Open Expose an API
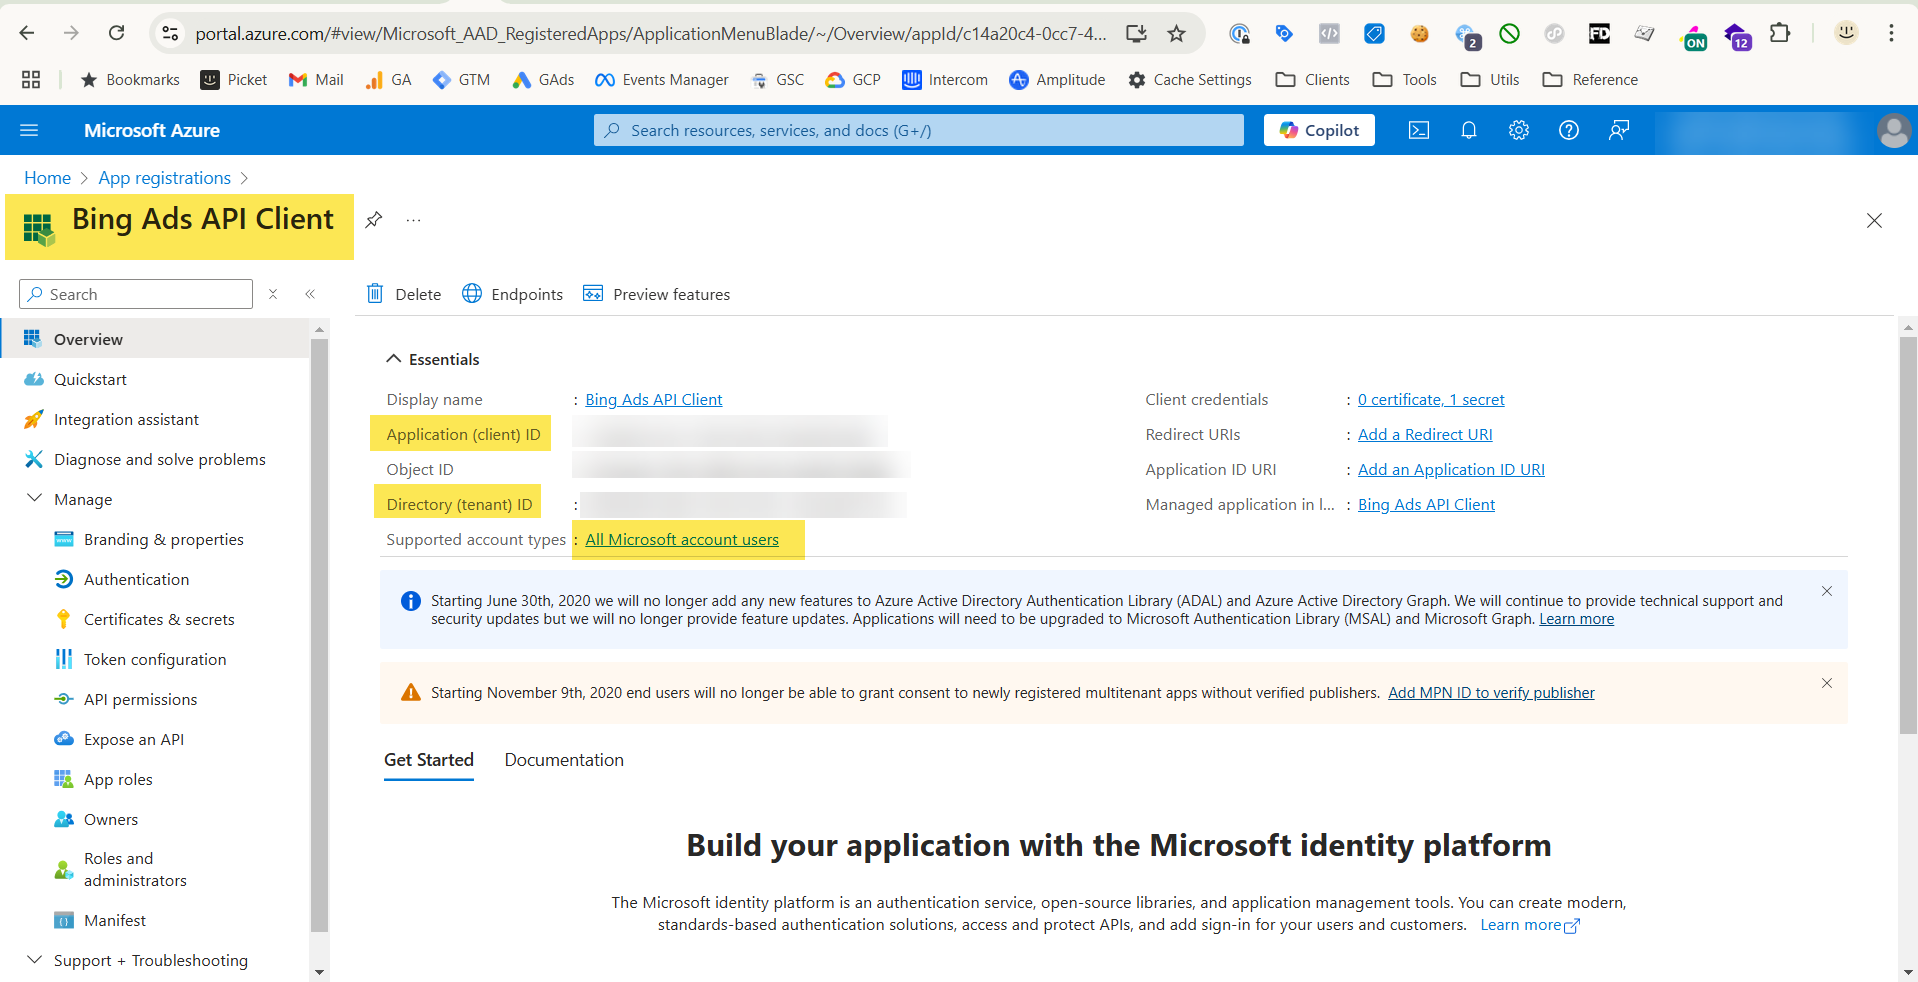Image resolution: width=1918 pixels, height=982 pixels. point(134,739)
